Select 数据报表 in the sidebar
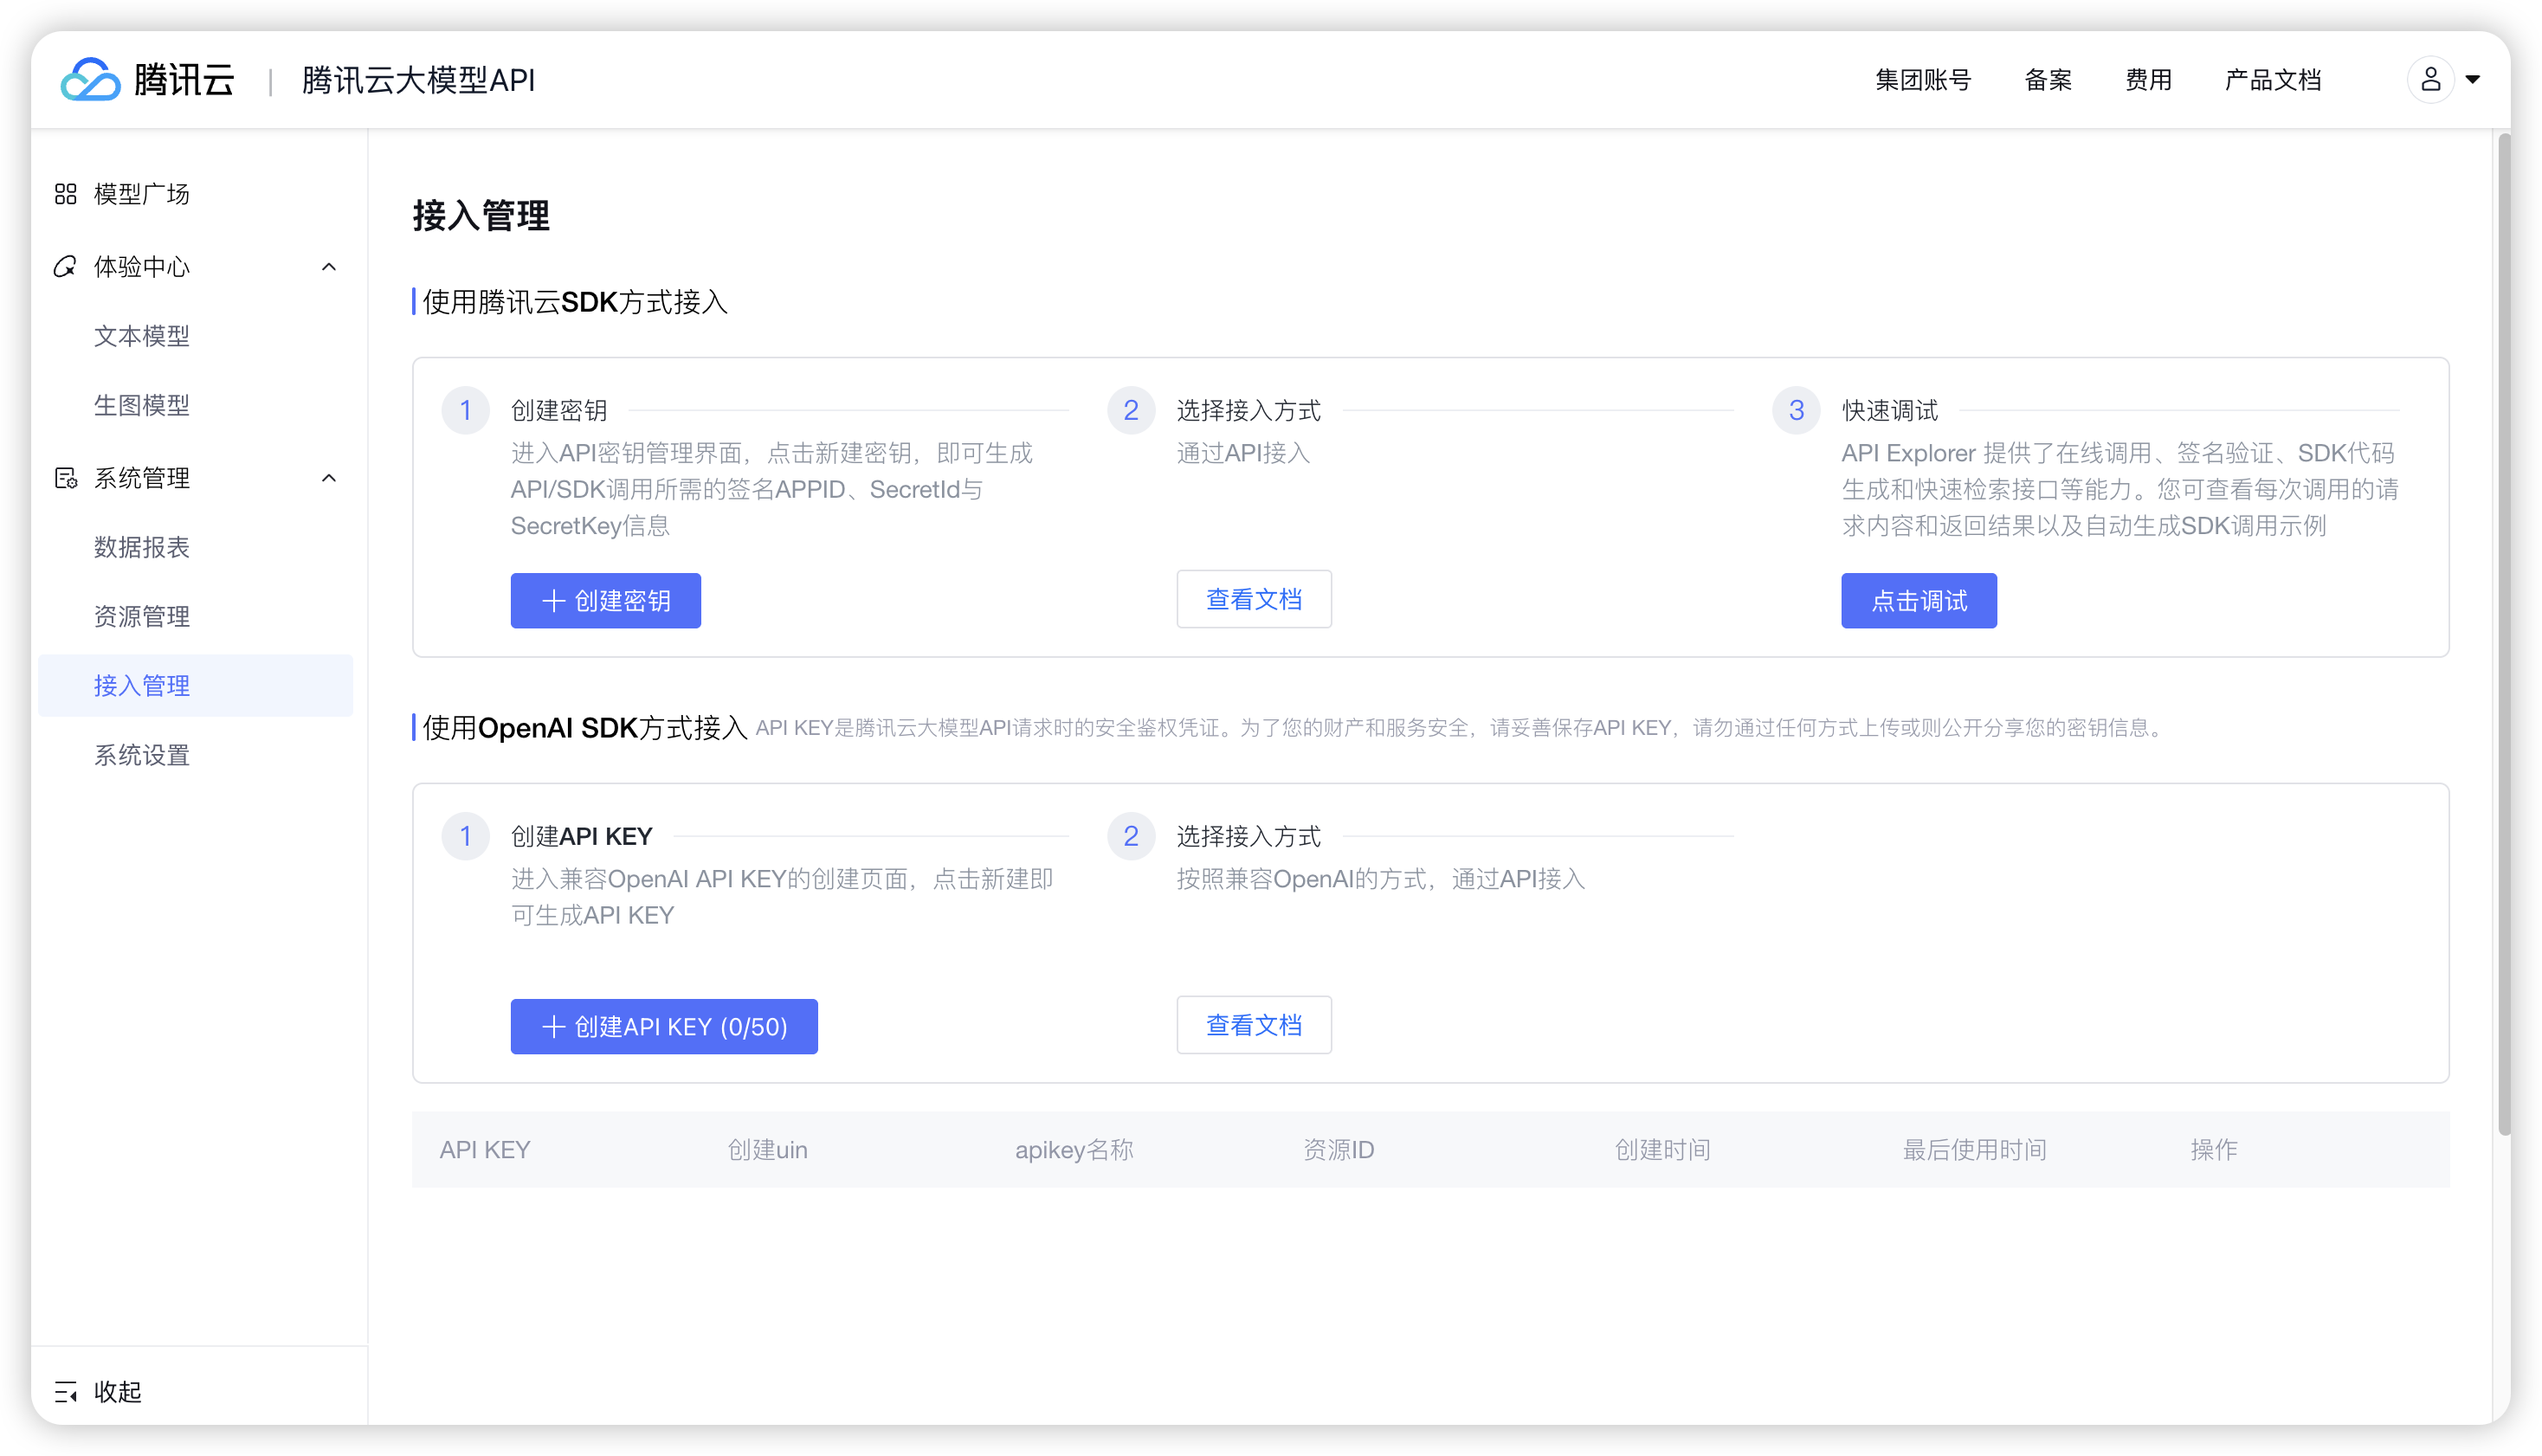 142,547
